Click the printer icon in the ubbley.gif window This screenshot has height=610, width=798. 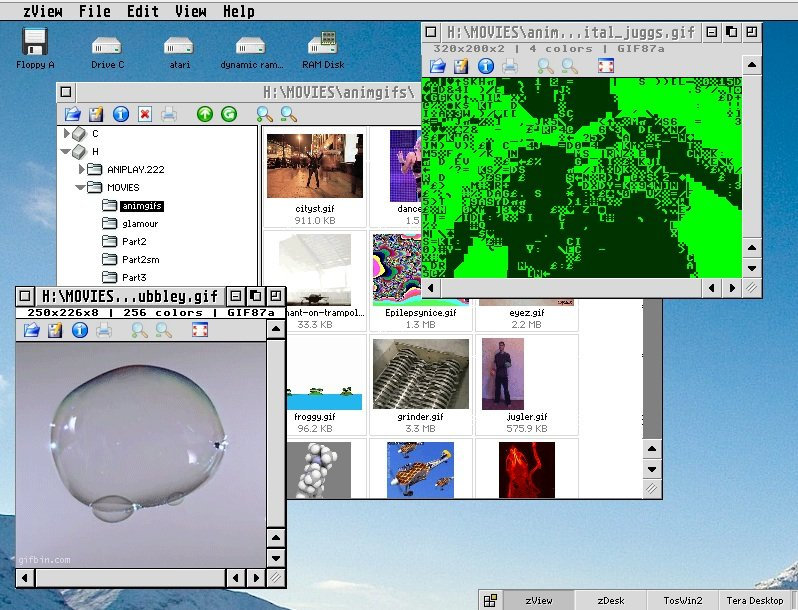[104, 330]
